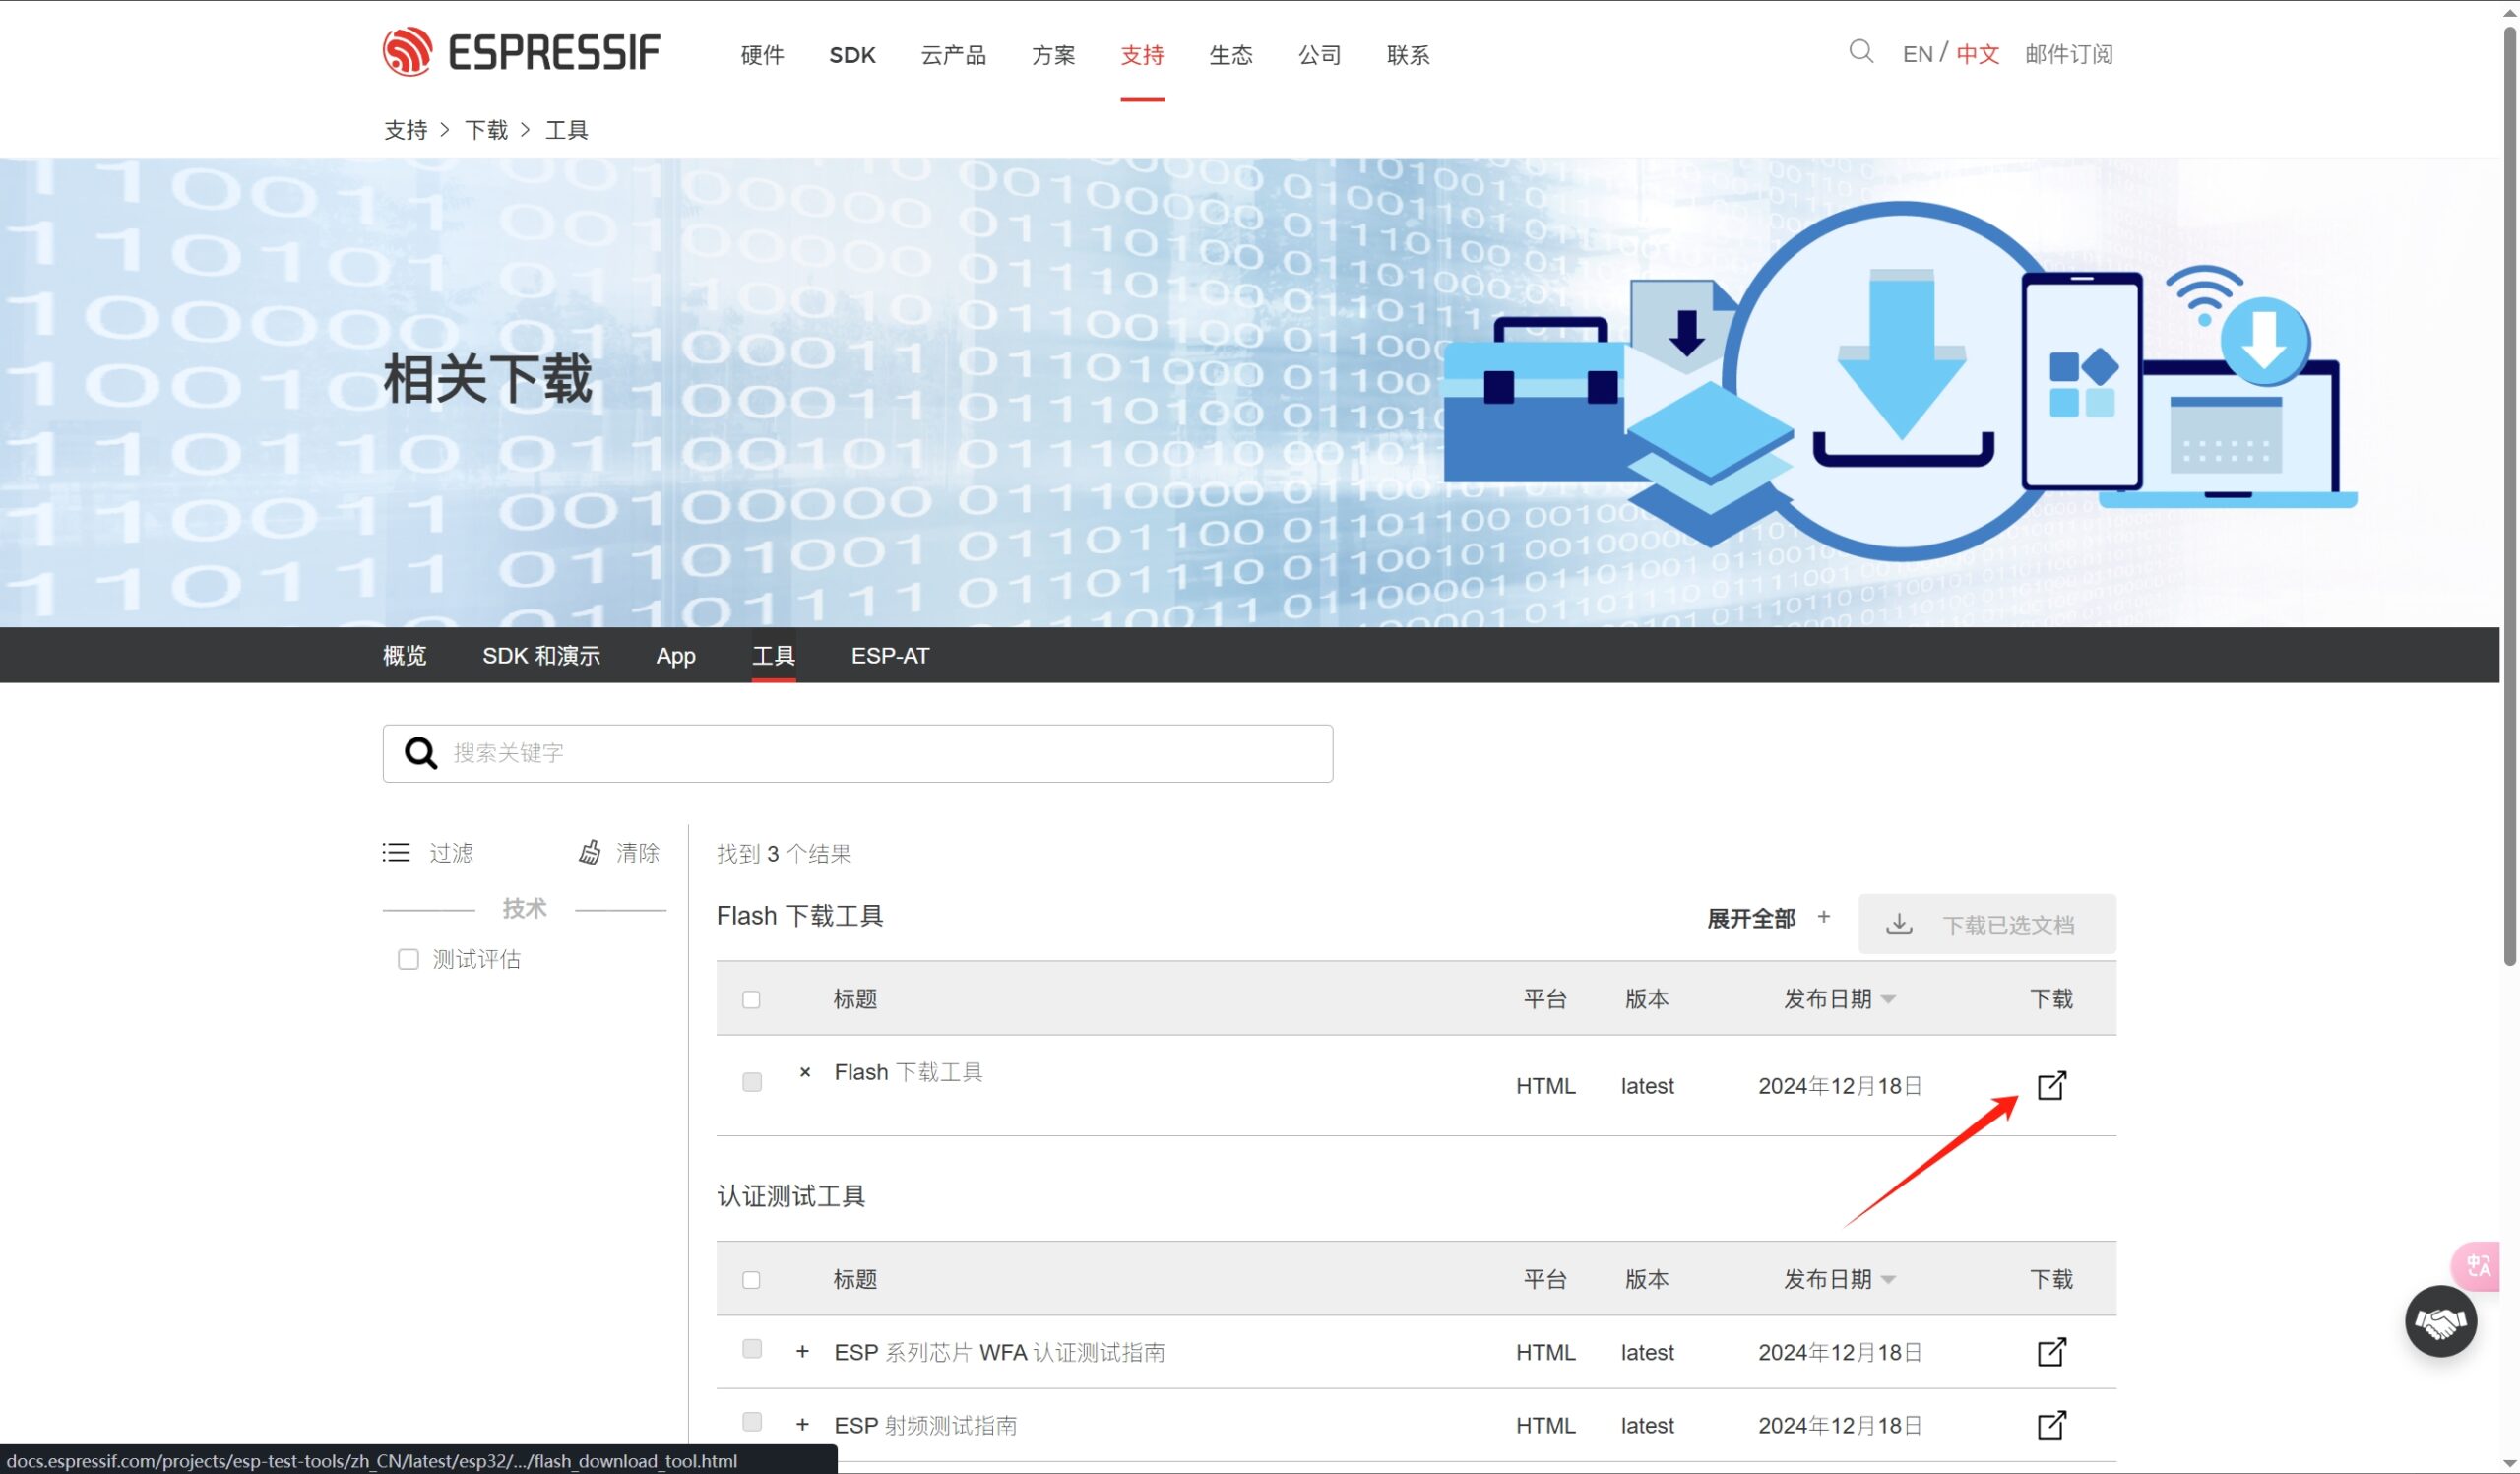
Task: Go to 下载 breadcrumb
Action: [x=486, y=130]
